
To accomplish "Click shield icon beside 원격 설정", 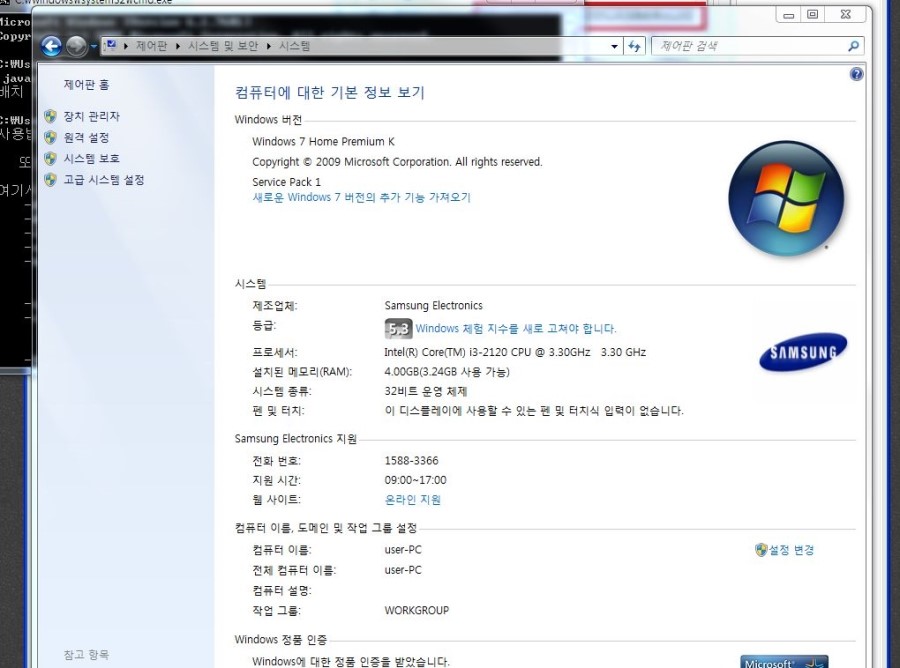I will tap(51, 138).
